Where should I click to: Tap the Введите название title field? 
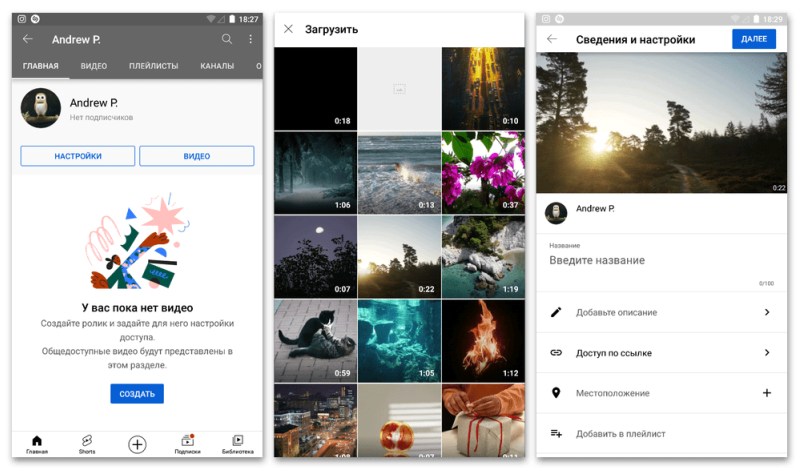pyautogui.click(x=661, y=260)
